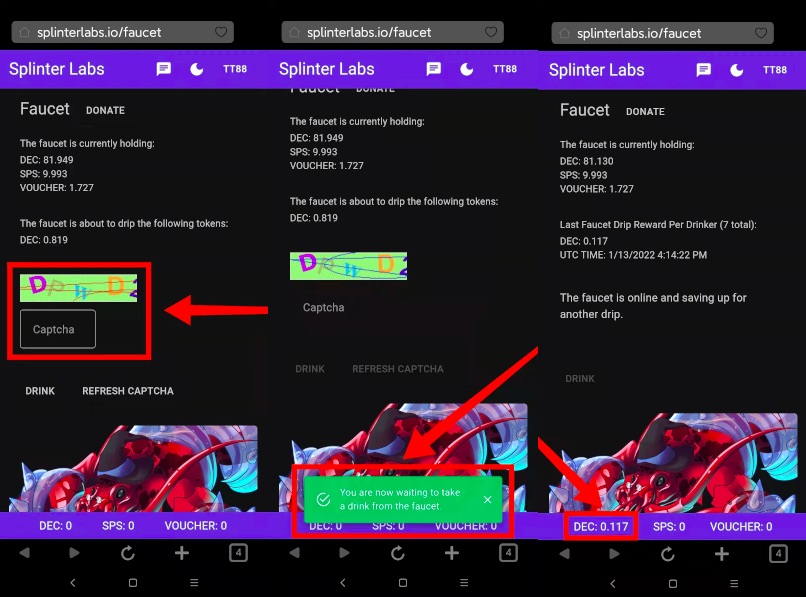Image resolution: width=806 pixels, height=597 pixels.
Task: Tap browser forward arrow on the DEC 81.130 page
Action: [614, 554]
